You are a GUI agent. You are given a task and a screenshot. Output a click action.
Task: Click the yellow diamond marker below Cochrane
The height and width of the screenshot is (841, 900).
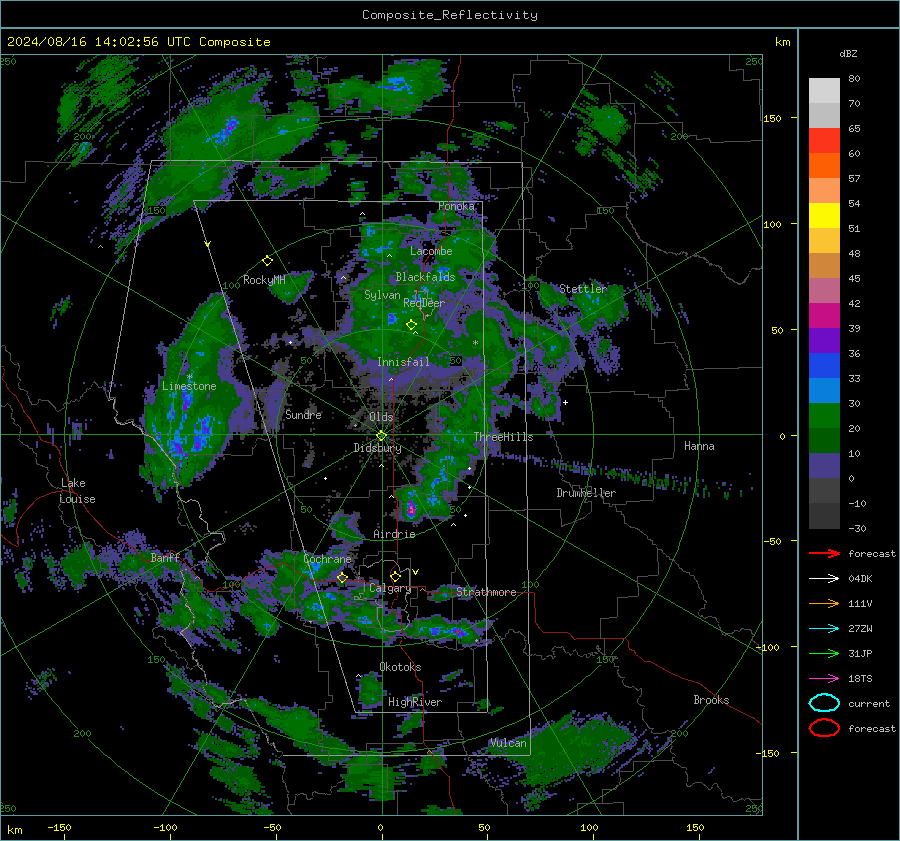(x=342, y=578)
